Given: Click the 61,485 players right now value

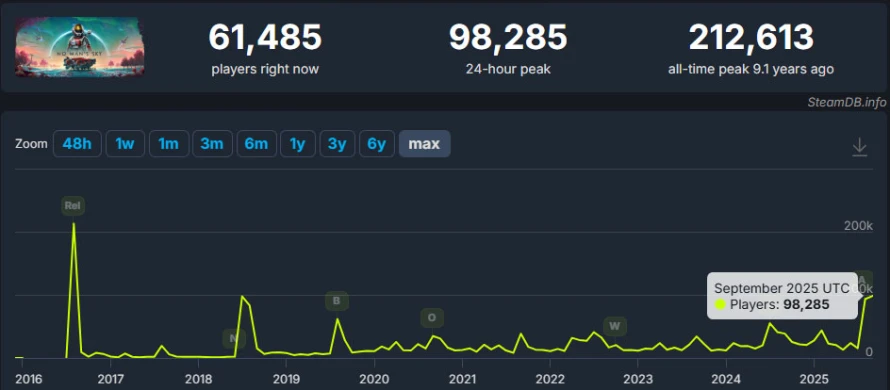Looking at the screenshot, I should click(x=265, y=37).
